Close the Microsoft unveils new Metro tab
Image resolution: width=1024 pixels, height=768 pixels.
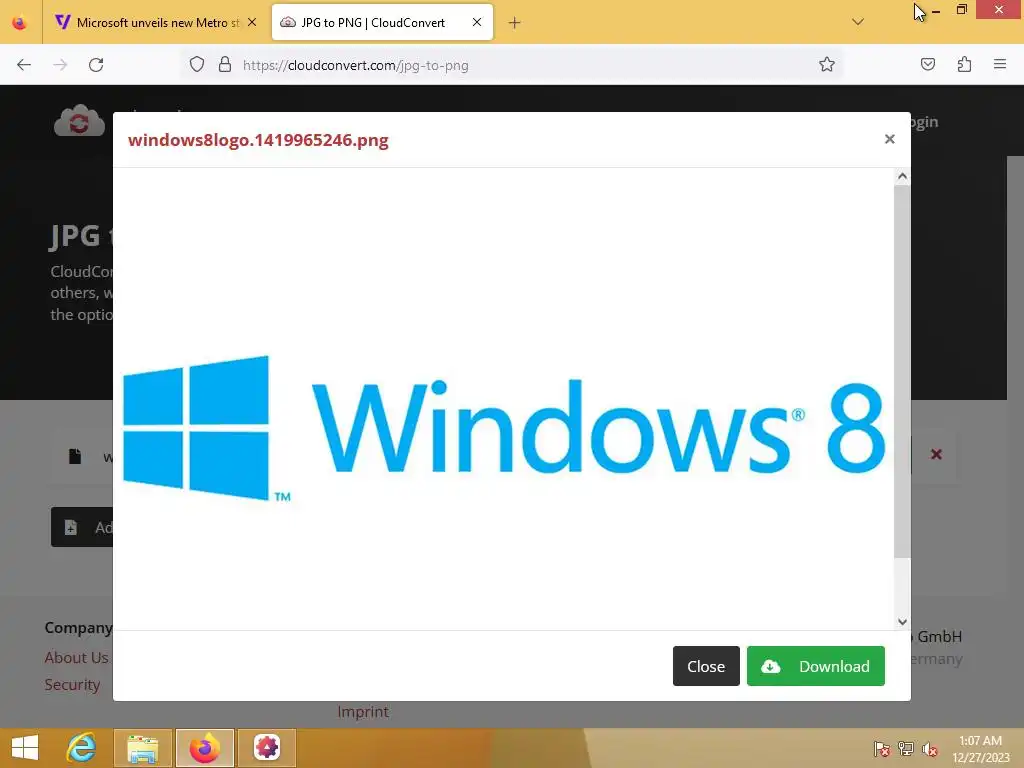click(x=252, y=23)
